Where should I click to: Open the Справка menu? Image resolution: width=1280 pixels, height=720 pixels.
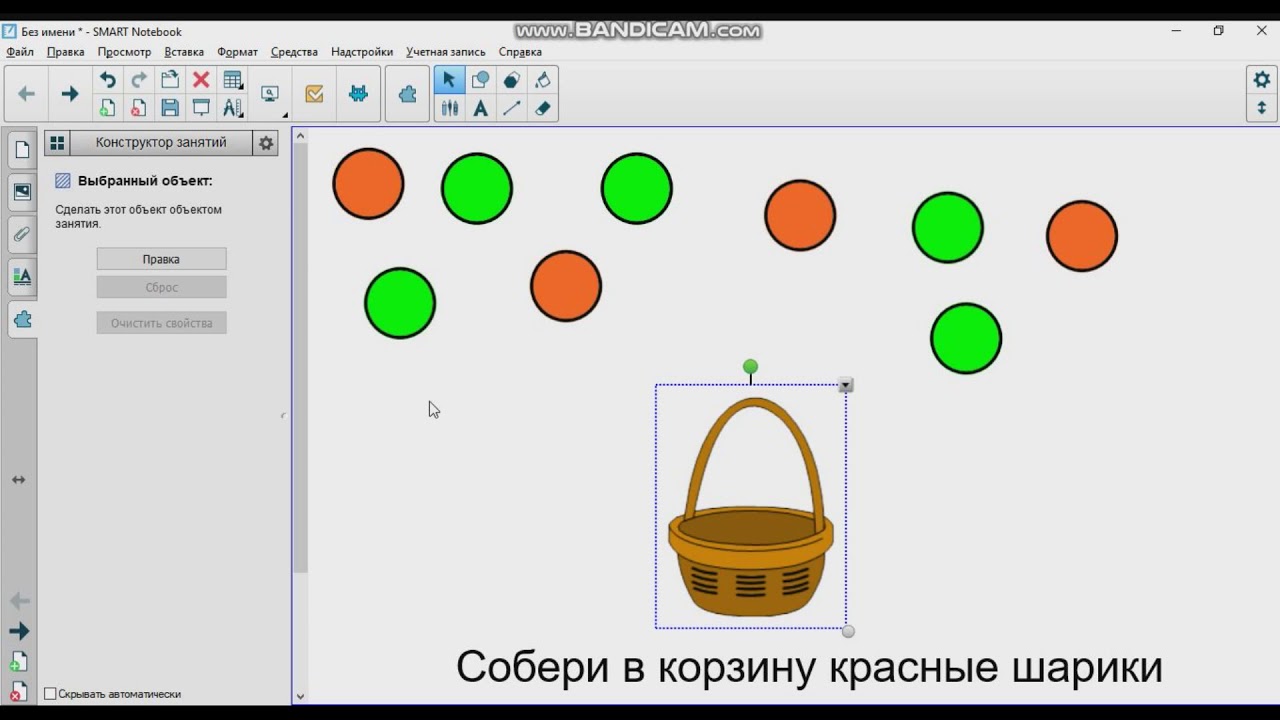(x=520, y=52)
